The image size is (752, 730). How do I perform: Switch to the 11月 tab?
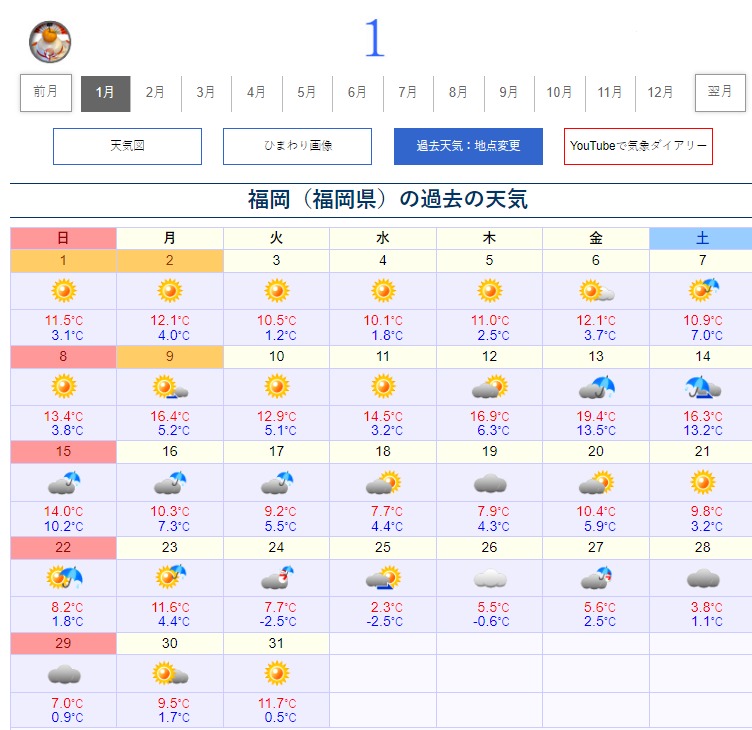coord(610,94)
